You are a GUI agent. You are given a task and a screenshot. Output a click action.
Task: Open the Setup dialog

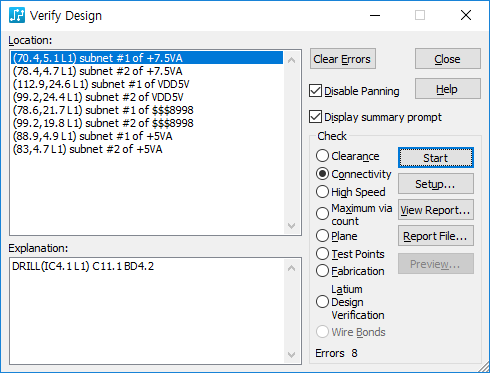click(436, 184)
